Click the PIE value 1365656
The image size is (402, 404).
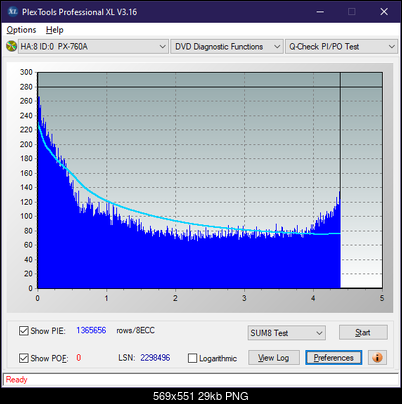(x=91, y=330)
